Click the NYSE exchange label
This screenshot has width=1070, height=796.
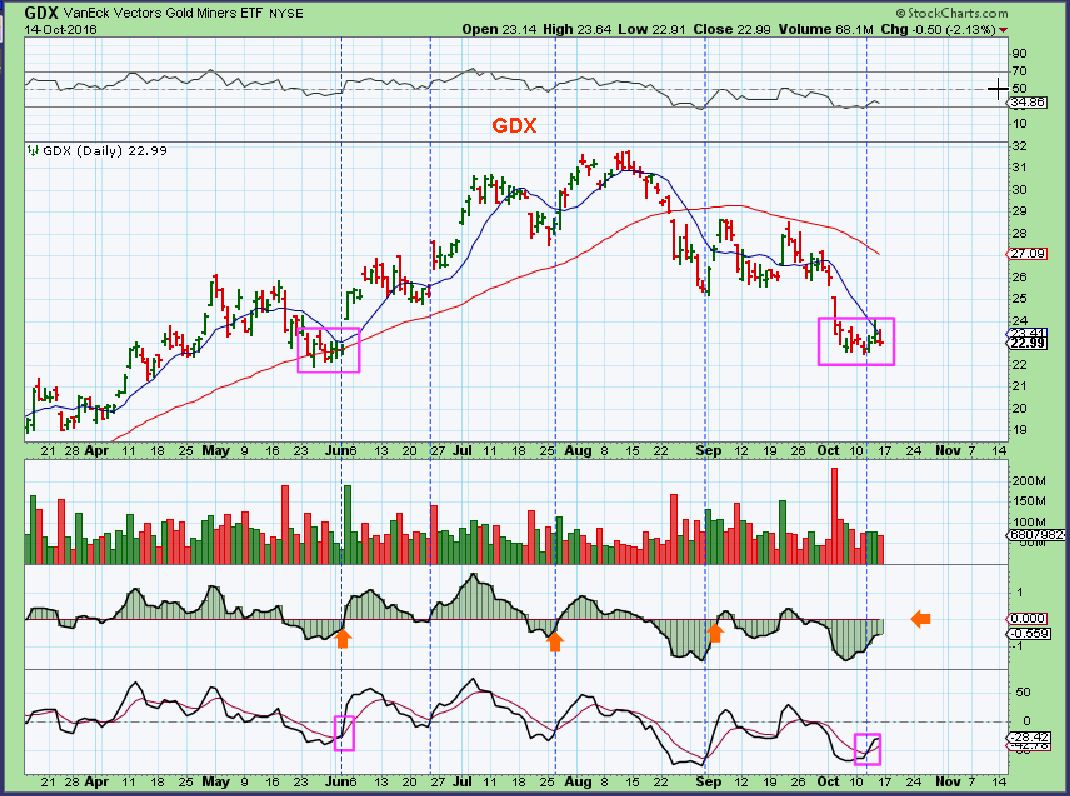(286, 13)
